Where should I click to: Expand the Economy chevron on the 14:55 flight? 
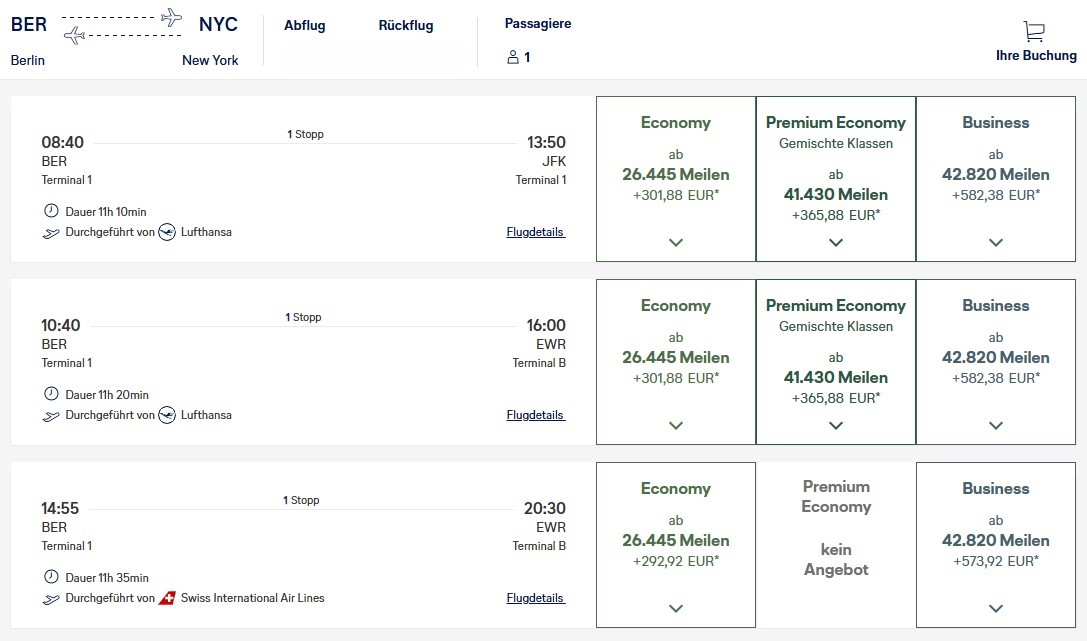pos(675,607)
